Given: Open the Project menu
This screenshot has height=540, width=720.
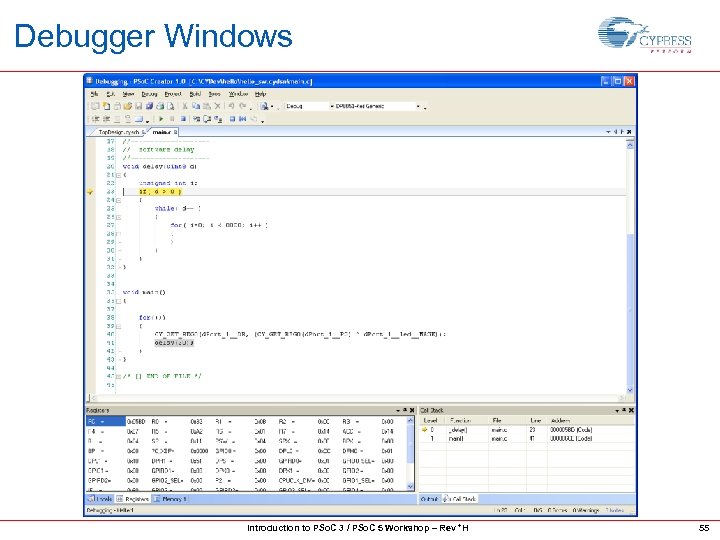Looking at the screenshot, I should 173,94.
